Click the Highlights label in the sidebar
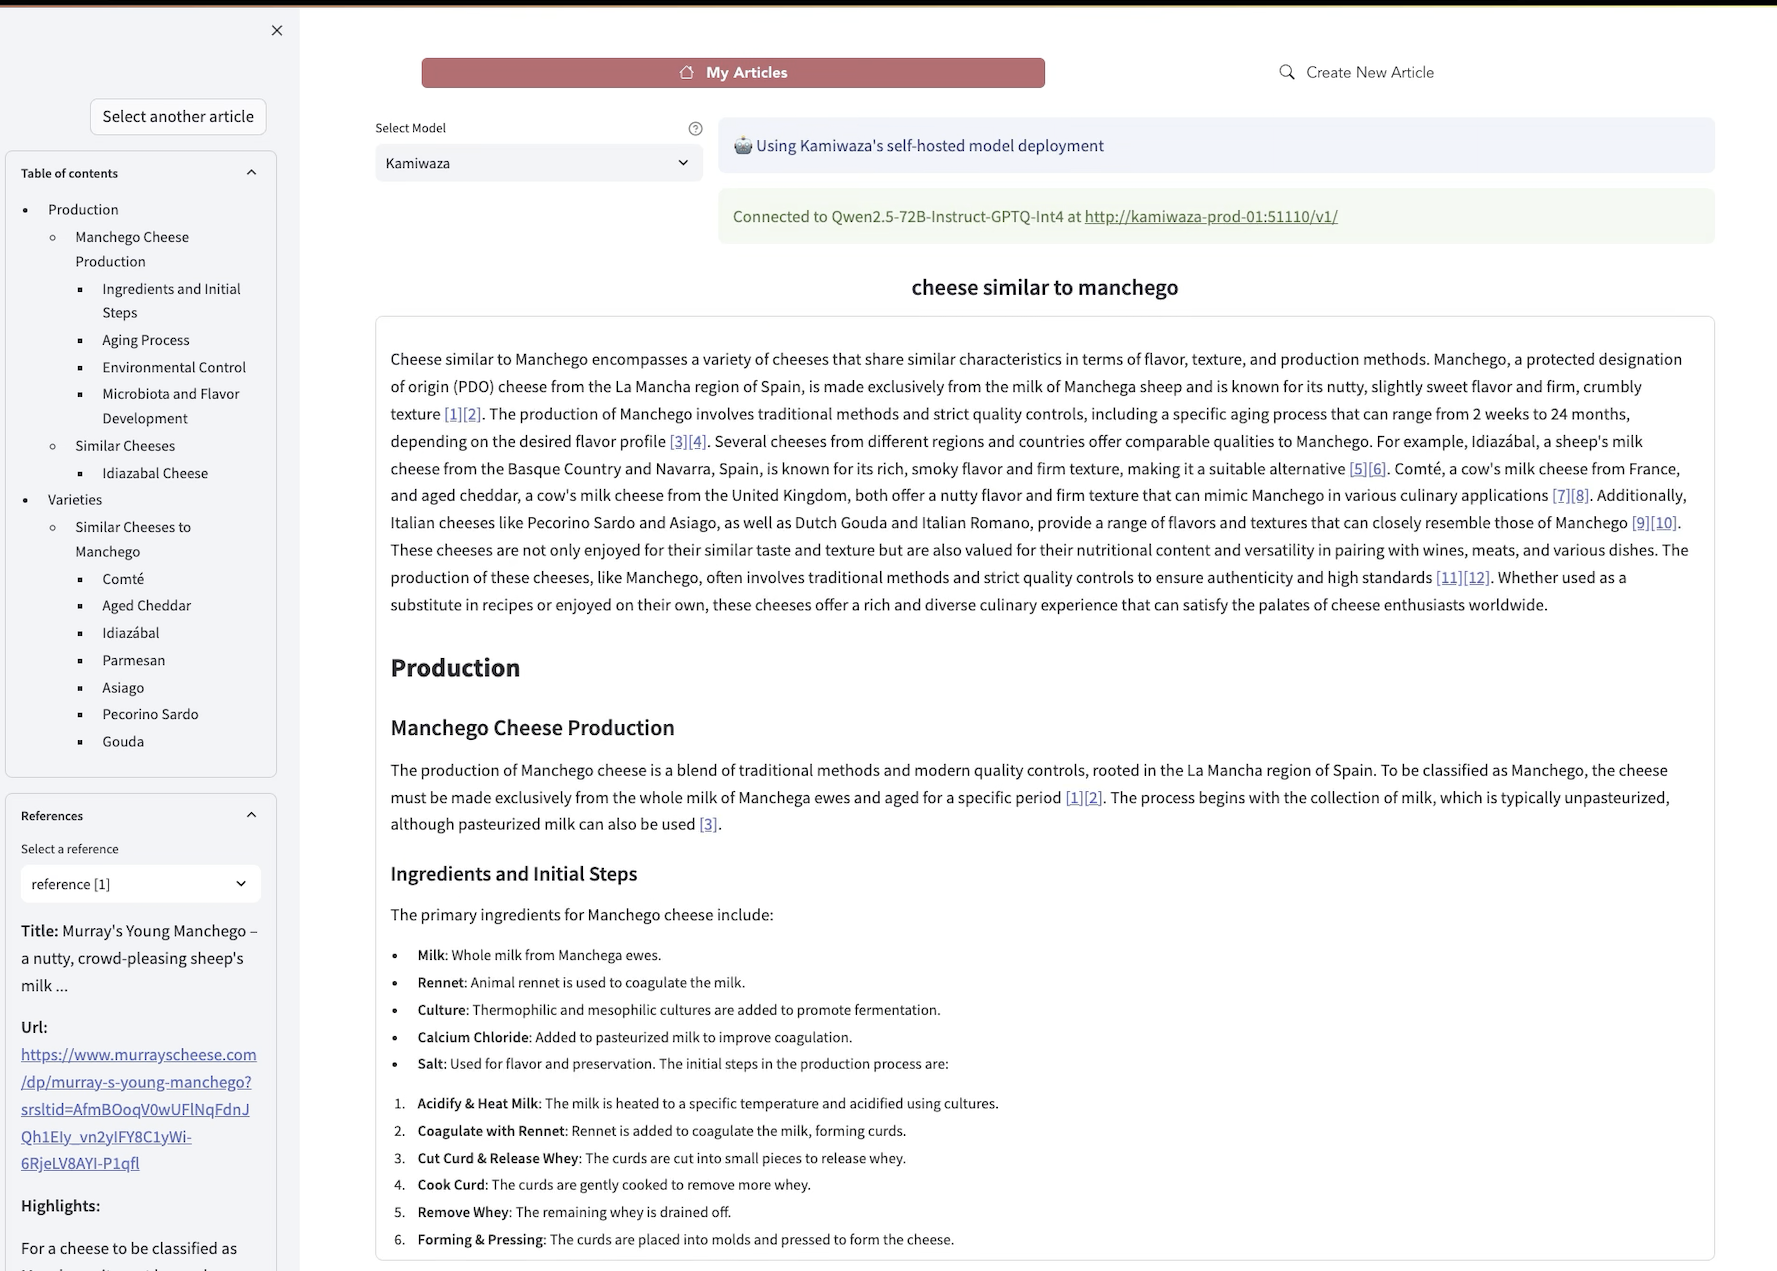This screenshot has width=1777, height=1271. (60, 1206)
